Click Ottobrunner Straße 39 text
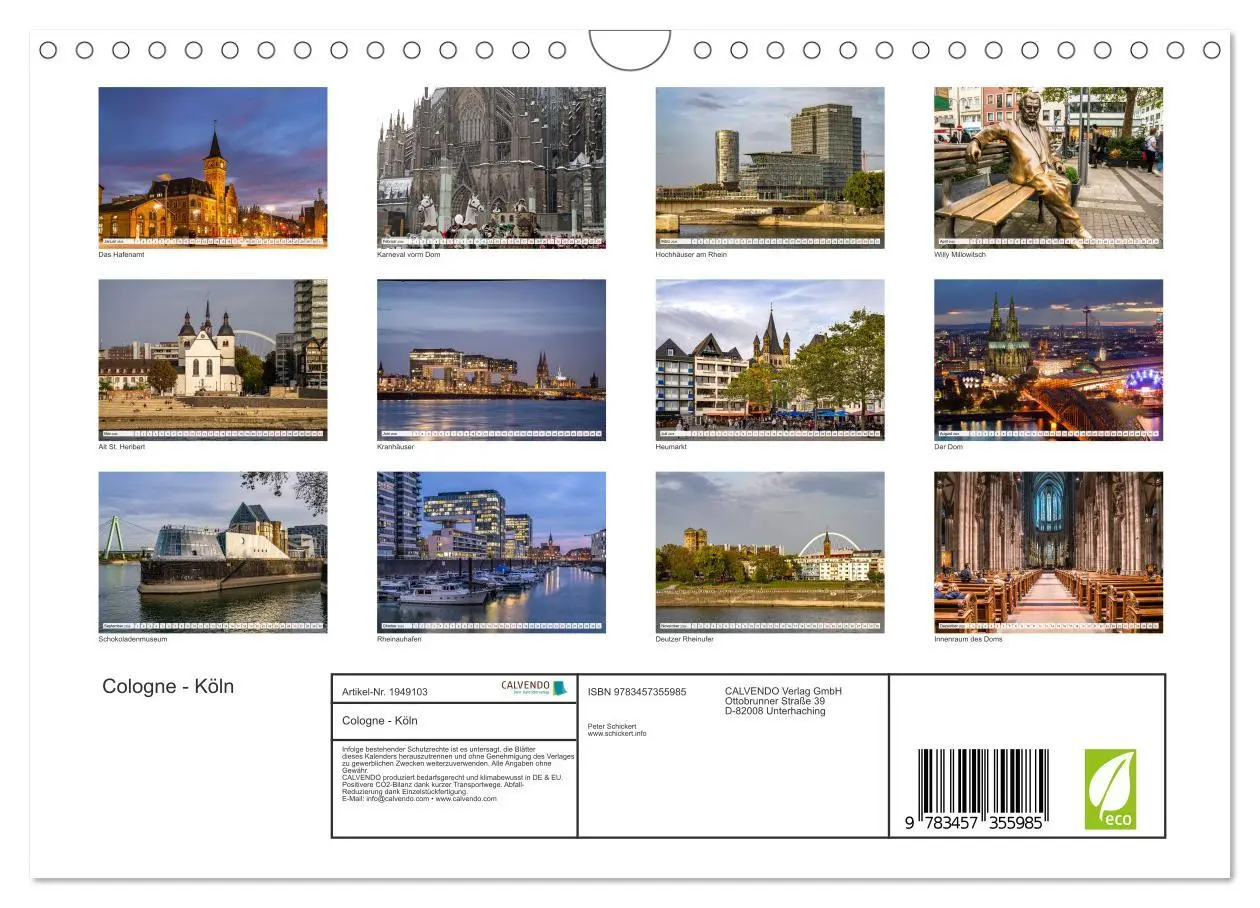1260x908 pixels. pos(775,701)
